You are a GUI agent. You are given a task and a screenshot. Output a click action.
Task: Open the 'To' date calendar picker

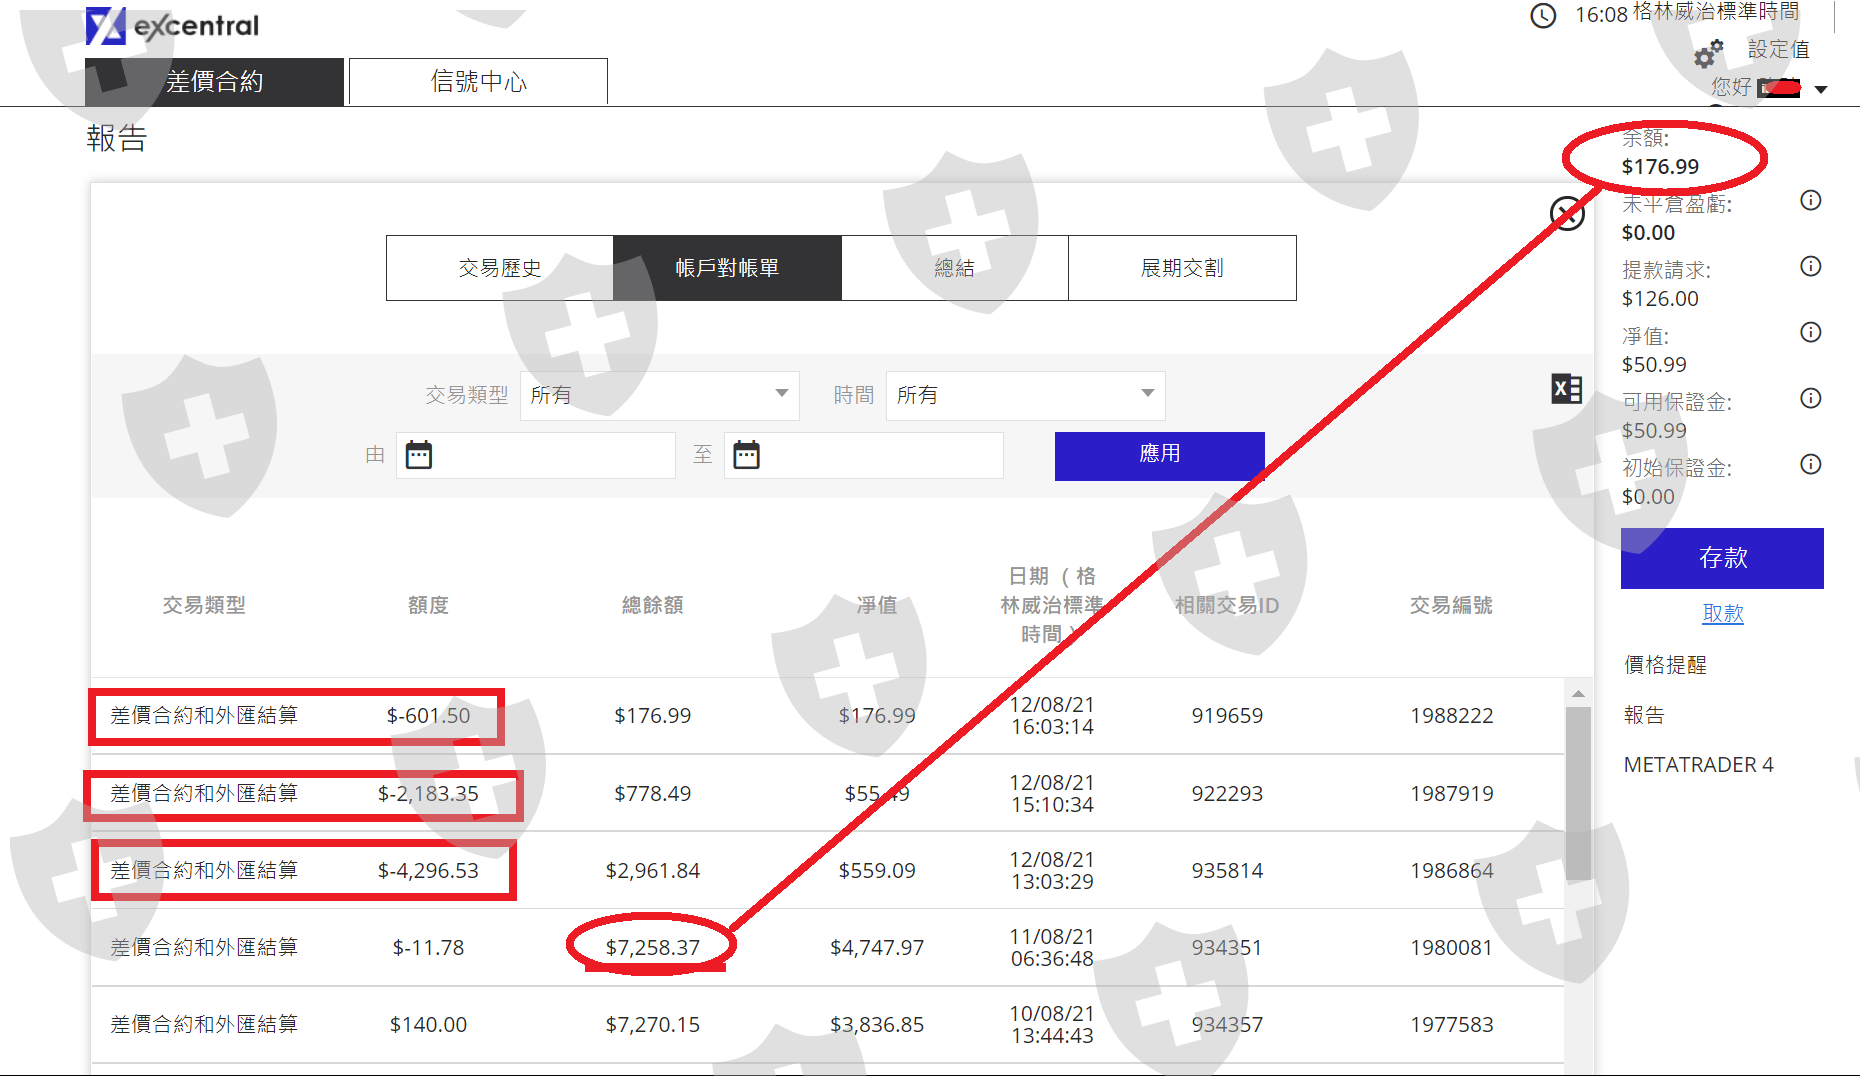747,455
